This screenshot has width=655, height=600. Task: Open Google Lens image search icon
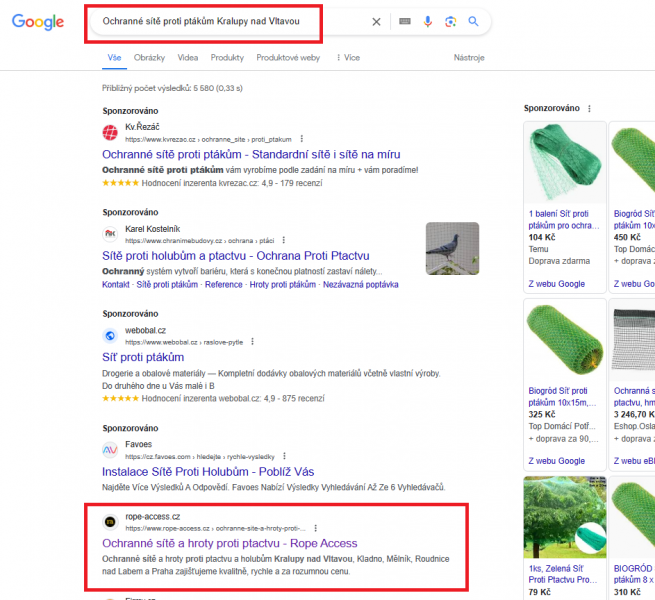pyautogui.click(x=450, y=22)
